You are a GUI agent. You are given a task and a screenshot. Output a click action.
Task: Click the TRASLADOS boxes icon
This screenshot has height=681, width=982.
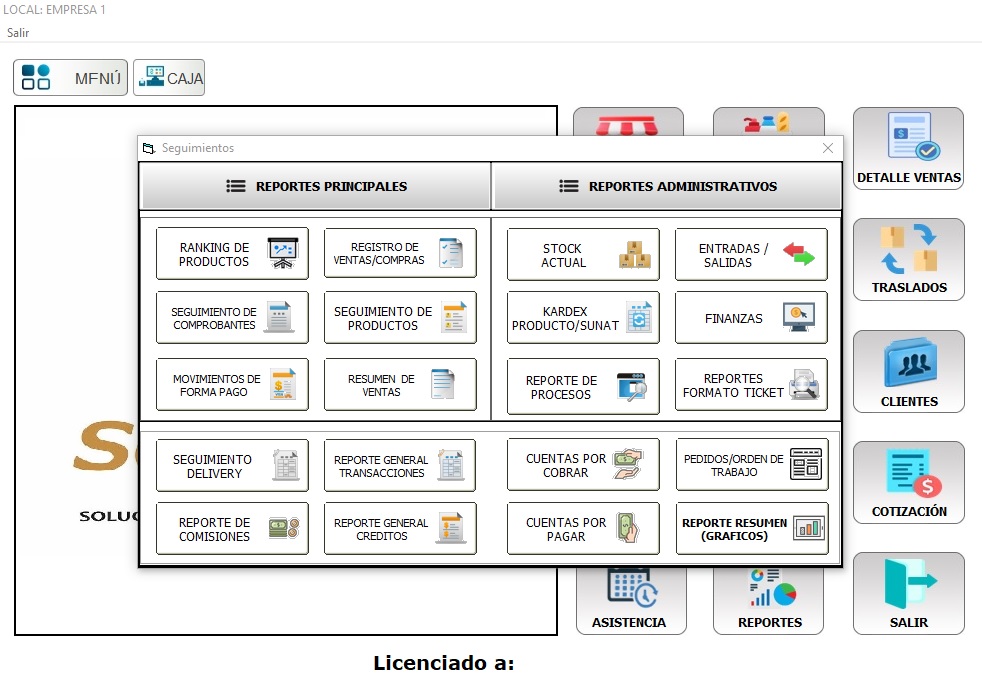coord(908,259)
